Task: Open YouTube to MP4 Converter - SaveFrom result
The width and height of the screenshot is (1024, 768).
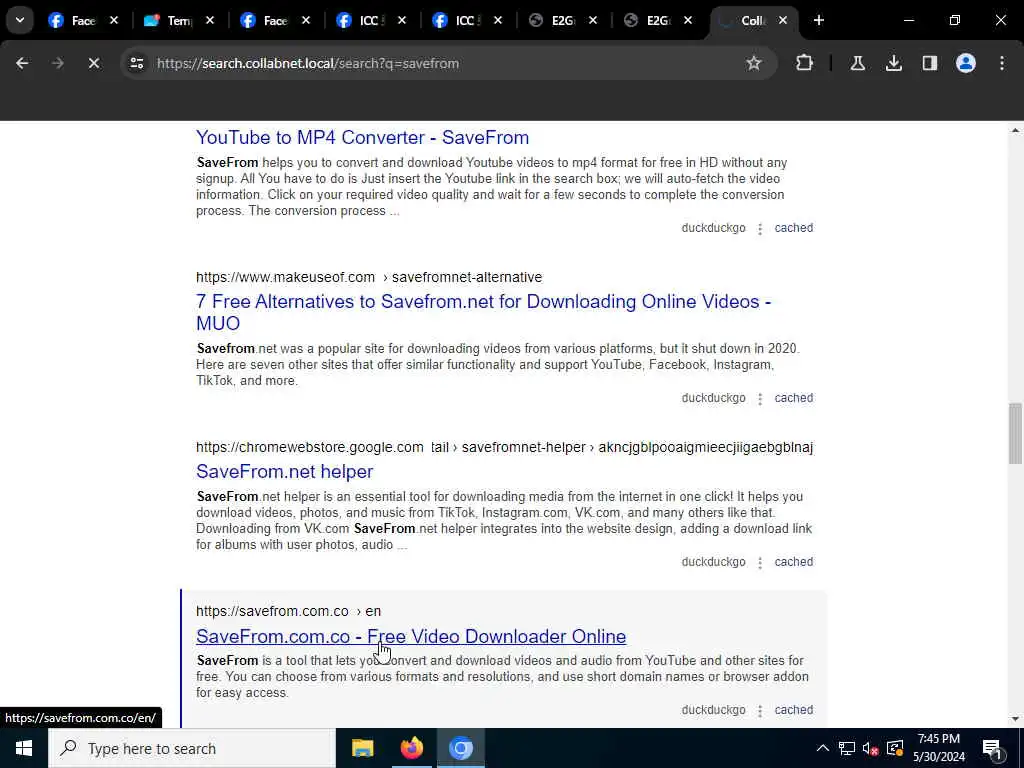Action: pos(362,137)
